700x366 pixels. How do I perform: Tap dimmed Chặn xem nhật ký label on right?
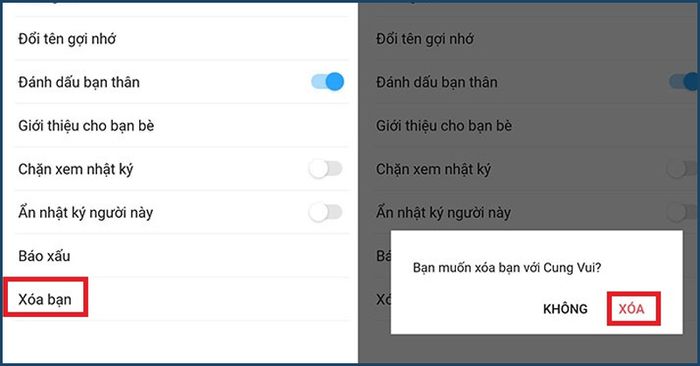433,169
